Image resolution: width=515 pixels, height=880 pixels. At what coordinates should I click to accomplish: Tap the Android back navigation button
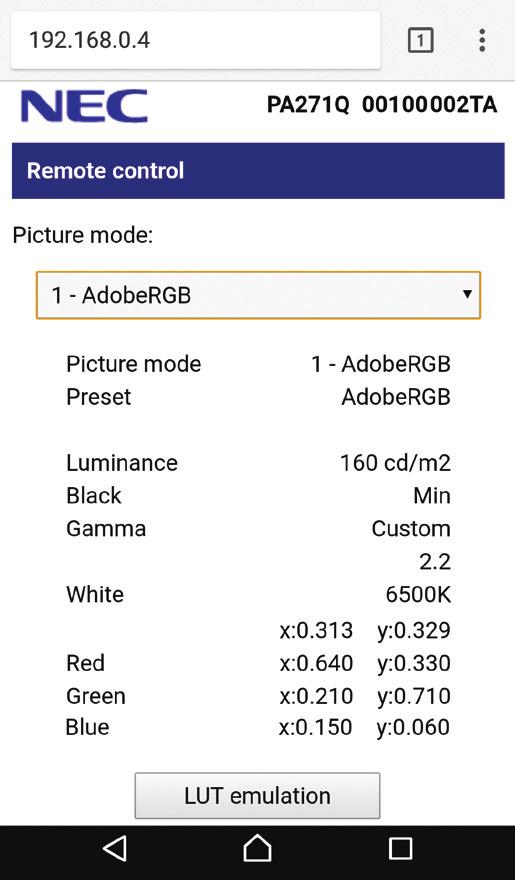(x=115, y=848)
